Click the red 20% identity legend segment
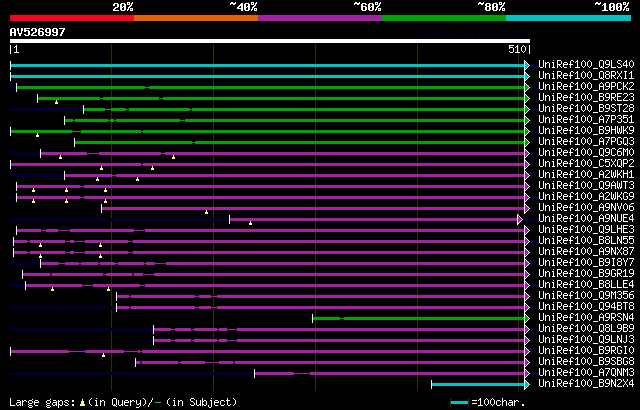The width and height of the screenshot is (640, 410). pyautogui.click(x=72, y=18)
